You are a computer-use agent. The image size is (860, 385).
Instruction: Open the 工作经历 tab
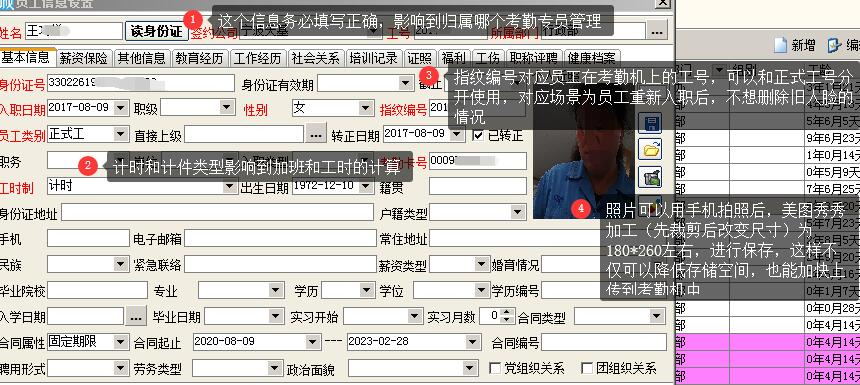(257, 58)
